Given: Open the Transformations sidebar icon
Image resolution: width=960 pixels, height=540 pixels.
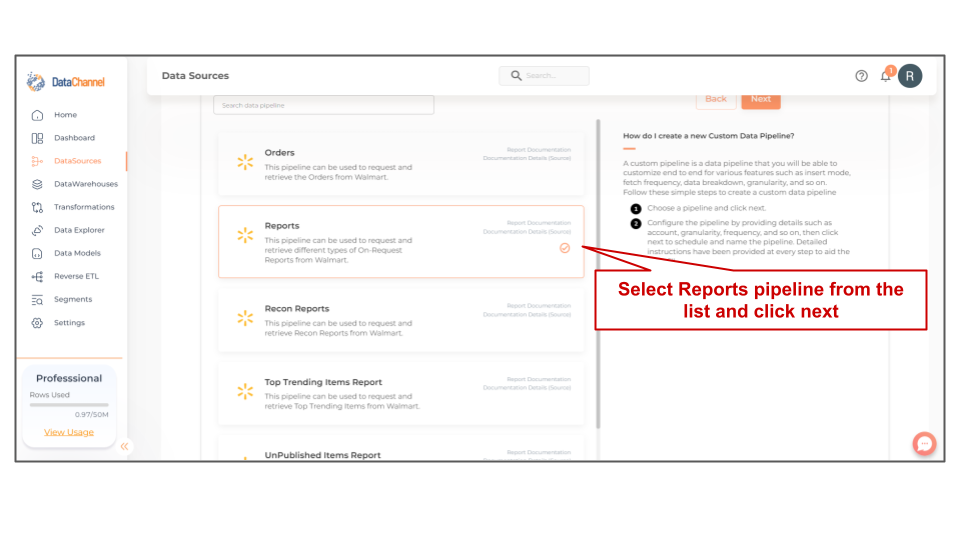Looking at the screenshot, I should pos(37,208).
